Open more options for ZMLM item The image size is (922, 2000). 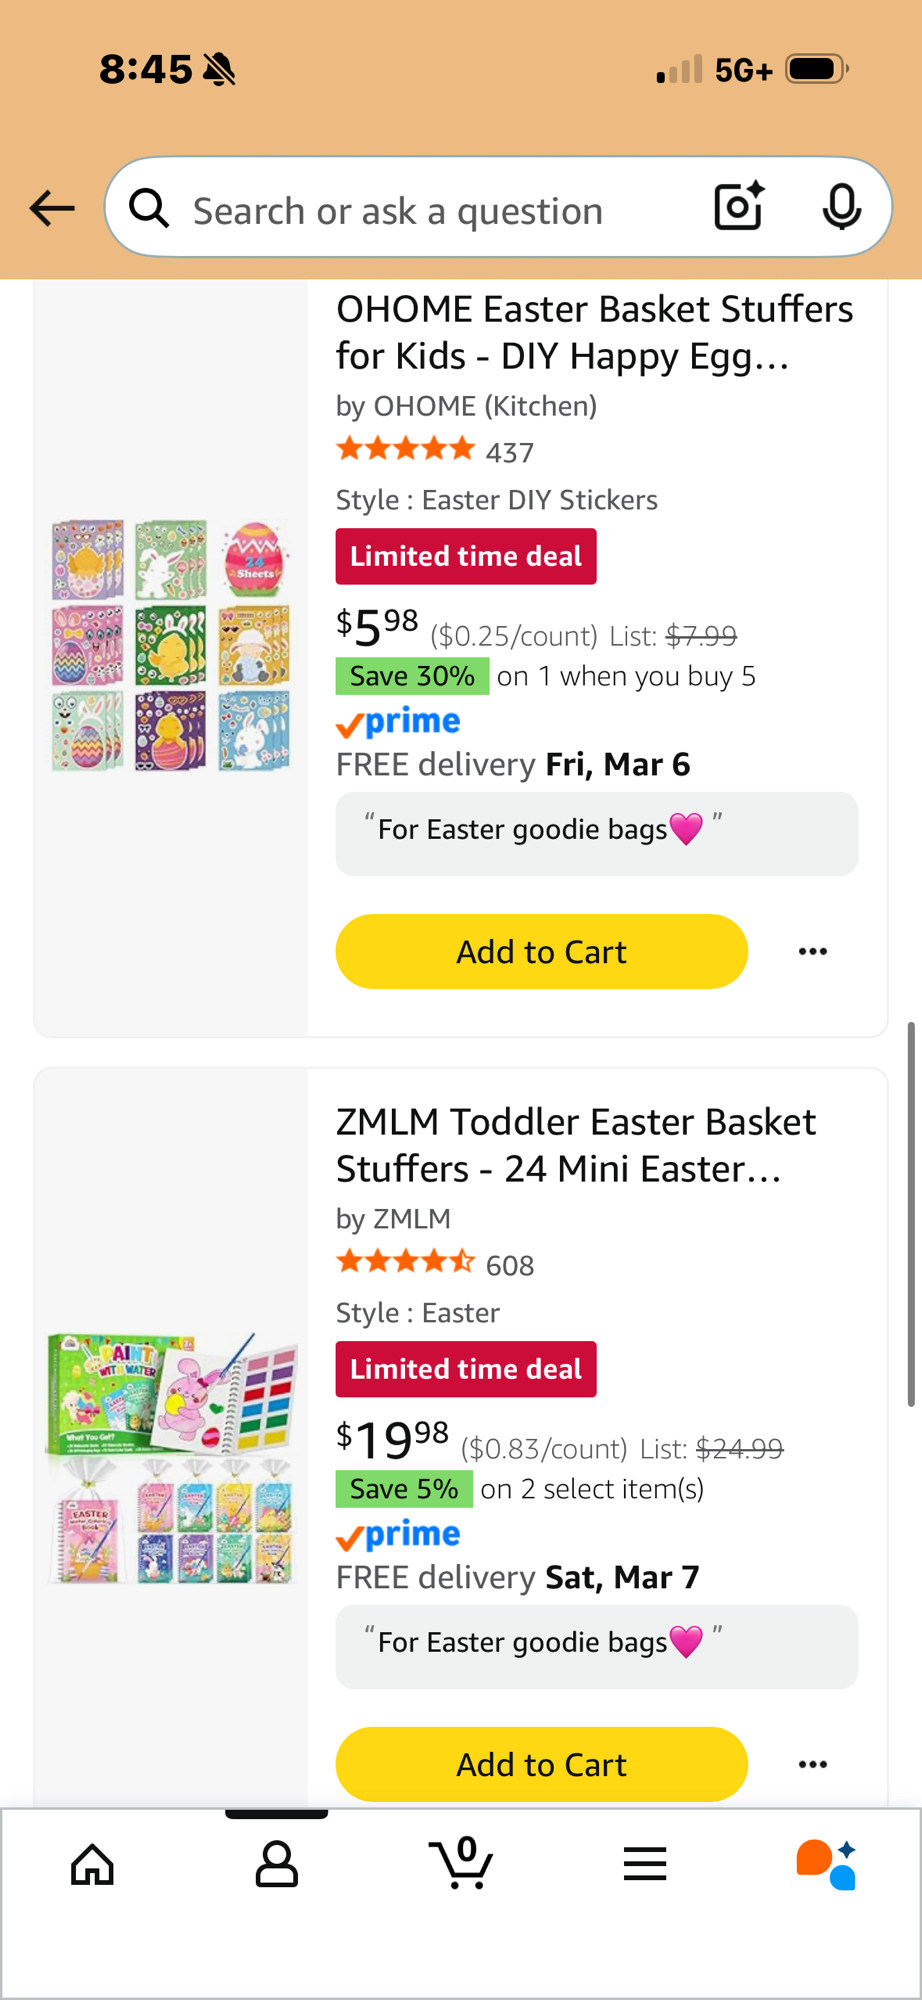tap(813, 1765)
